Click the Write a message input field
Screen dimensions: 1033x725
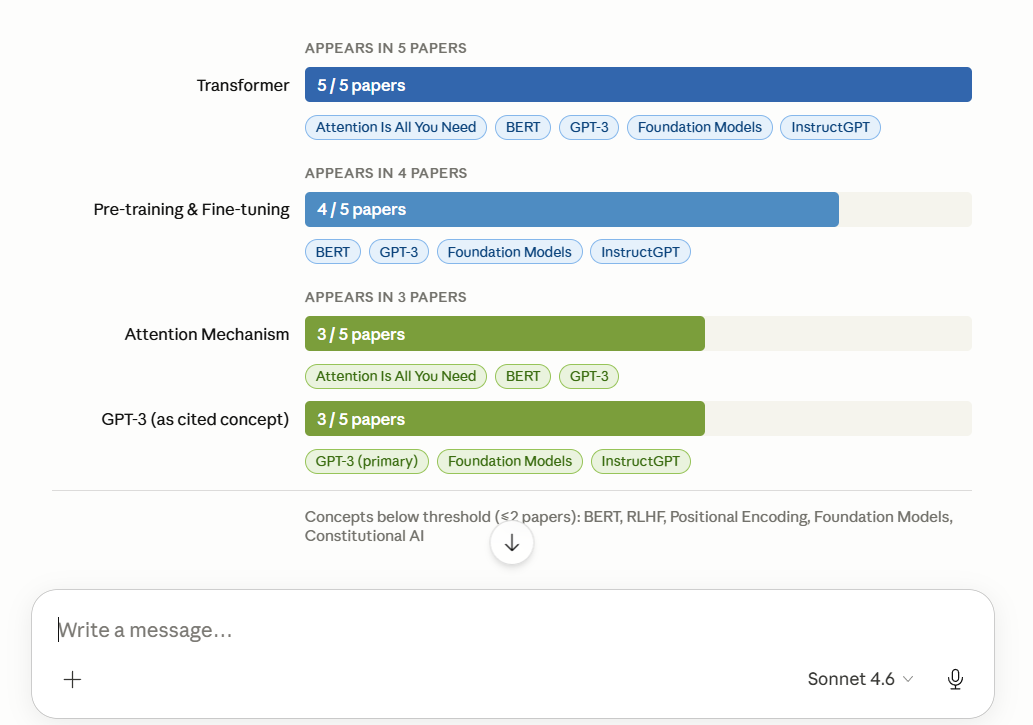513,630
